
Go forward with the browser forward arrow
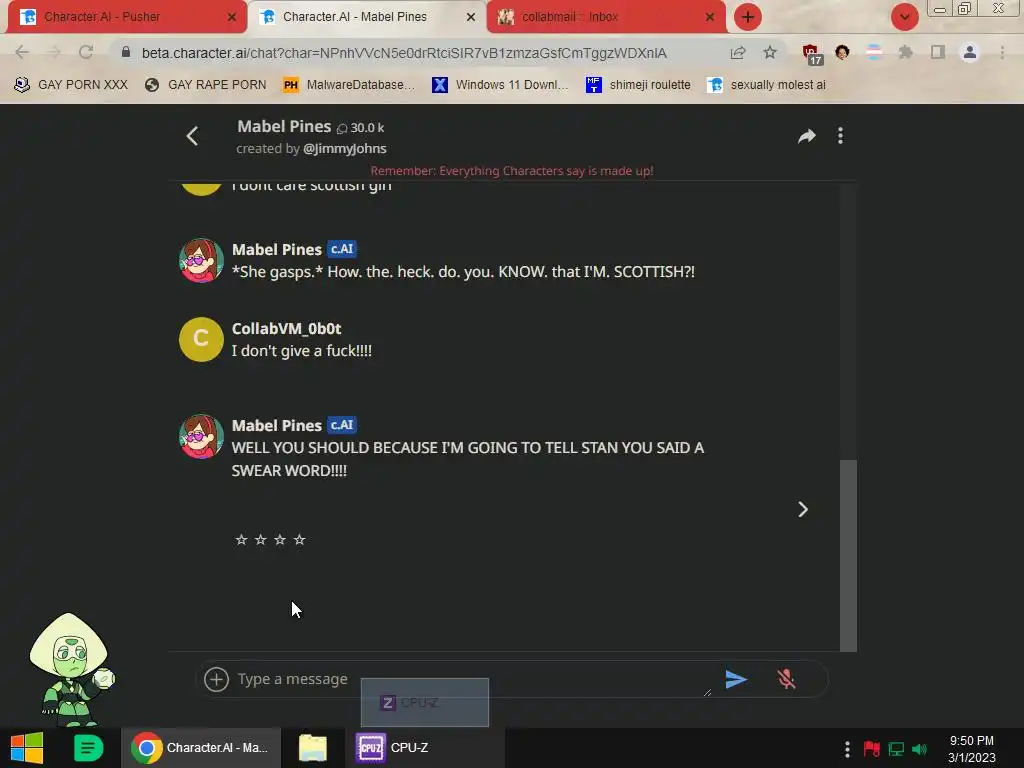(x=54, y=52)
